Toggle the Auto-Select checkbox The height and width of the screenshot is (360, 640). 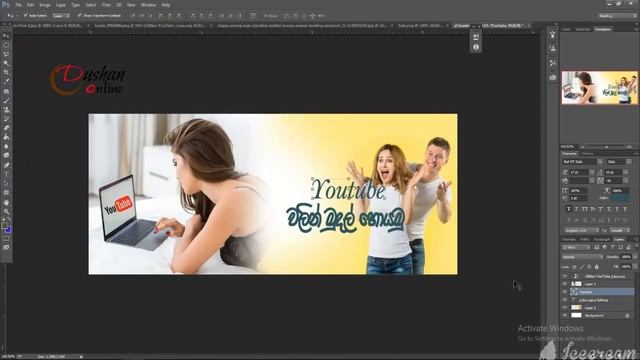tap(25, 16)
